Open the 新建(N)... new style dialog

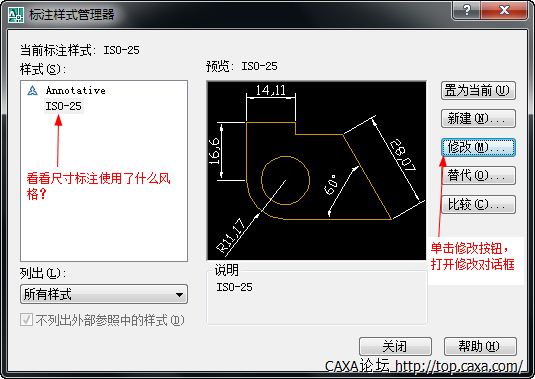pos(478,119)
